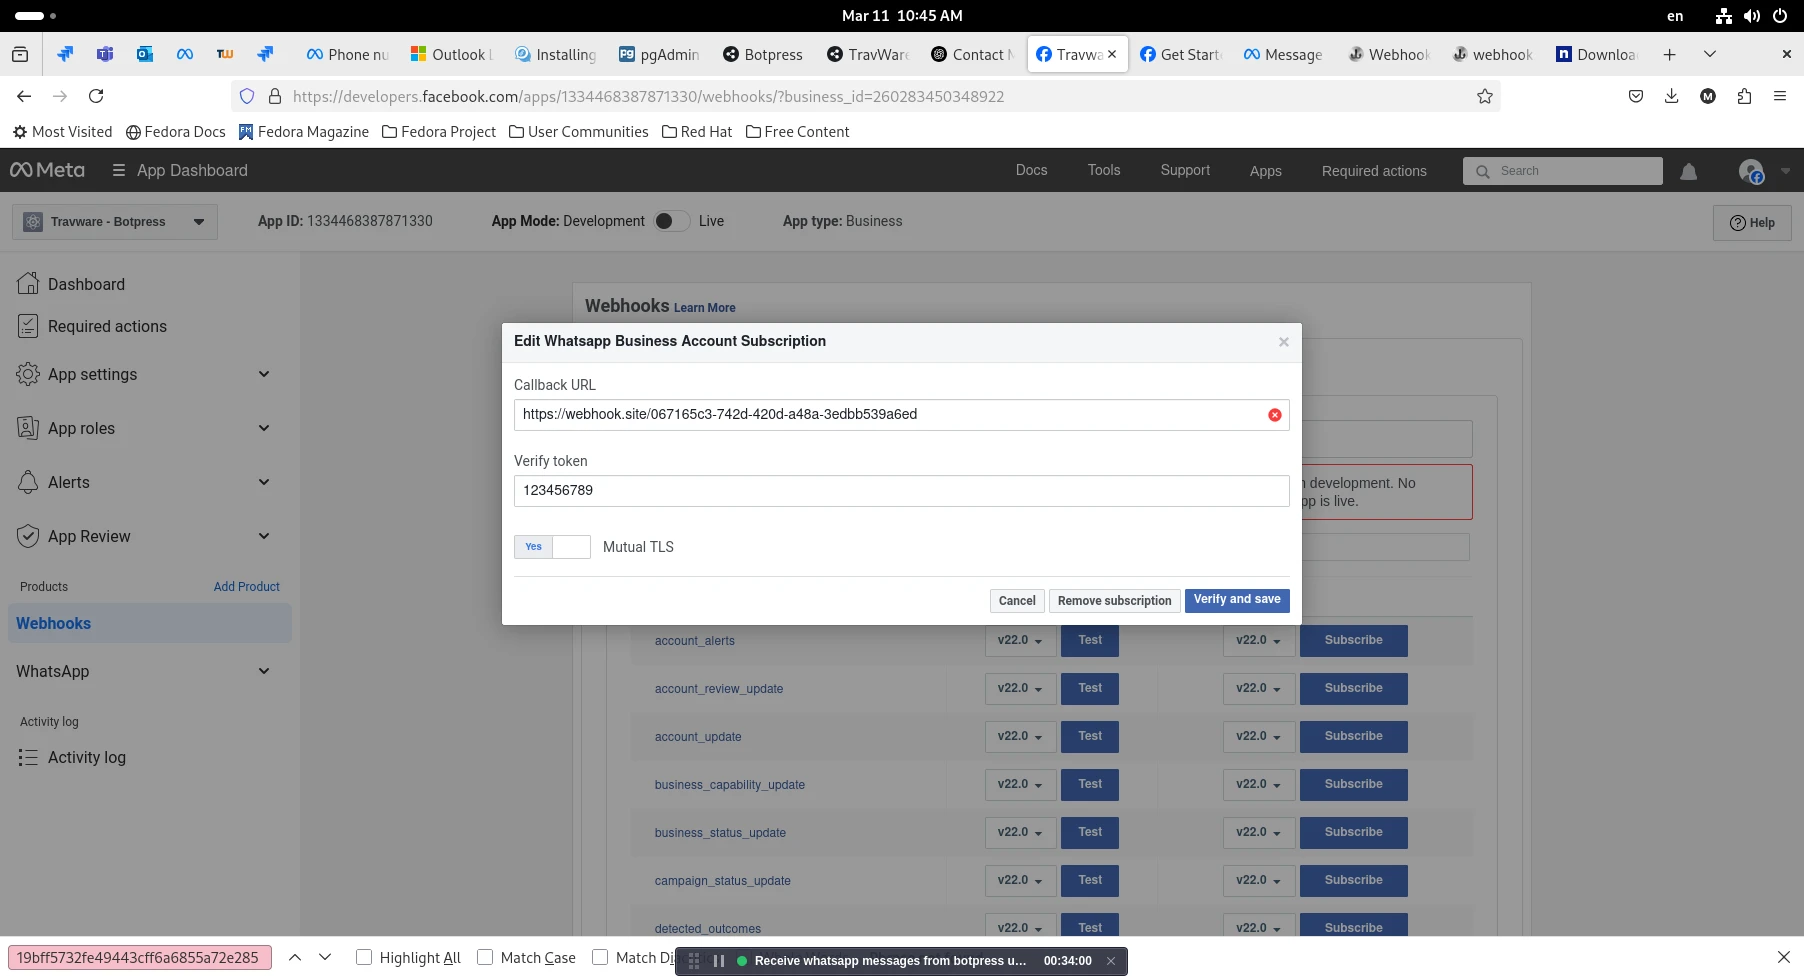Image resolution: width=1804 pixels, height=977 pixels.
Task: Find previous match arrow
Action: (x=295, y=957)
